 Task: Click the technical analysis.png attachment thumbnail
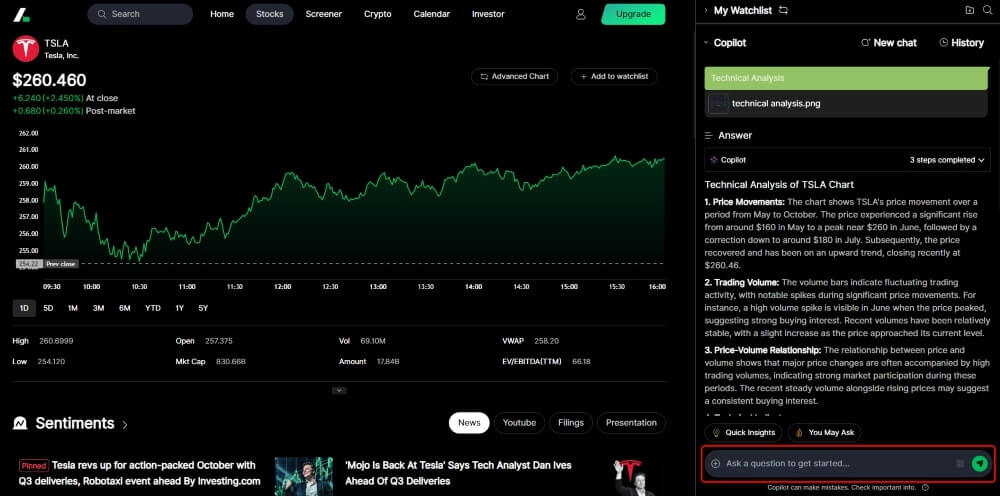(x=718, y=103)
